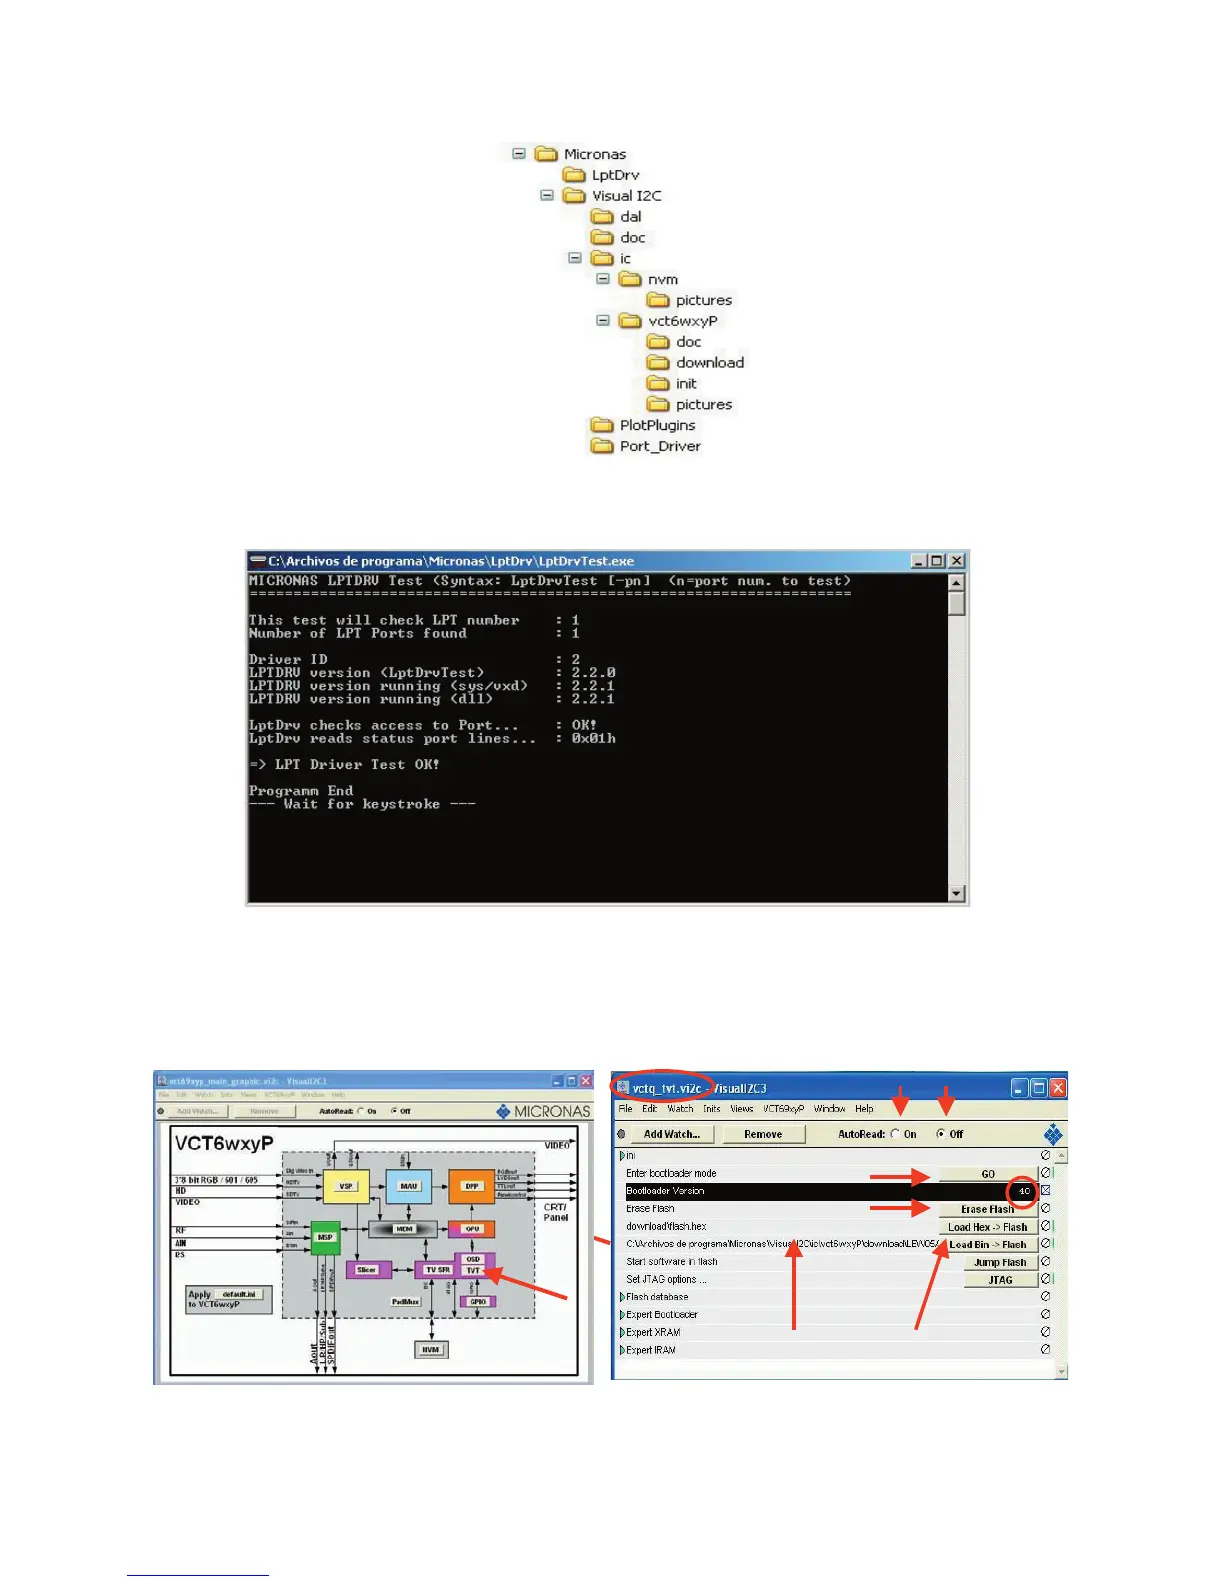1224x1584 pixels.
Task: Click the gray status dot beside Add Watch in vctq_tvt window
Action: click(x=622, y=1134)
